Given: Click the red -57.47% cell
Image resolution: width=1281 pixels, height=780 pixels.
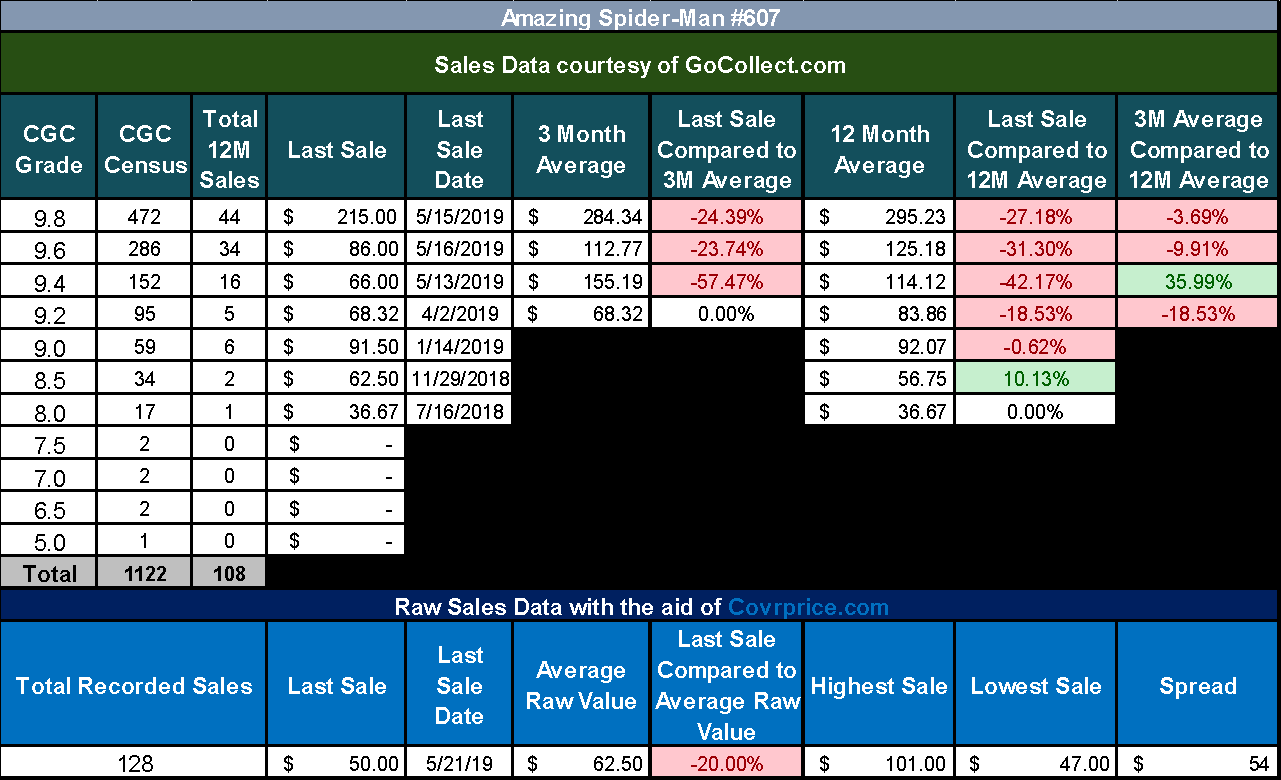Looking at the screenshot, I should point(726,281).
